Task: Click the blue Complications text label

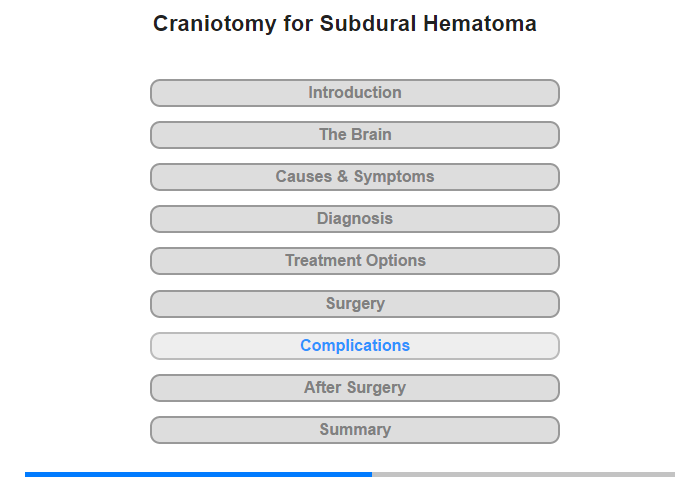Action: (355, 346)
